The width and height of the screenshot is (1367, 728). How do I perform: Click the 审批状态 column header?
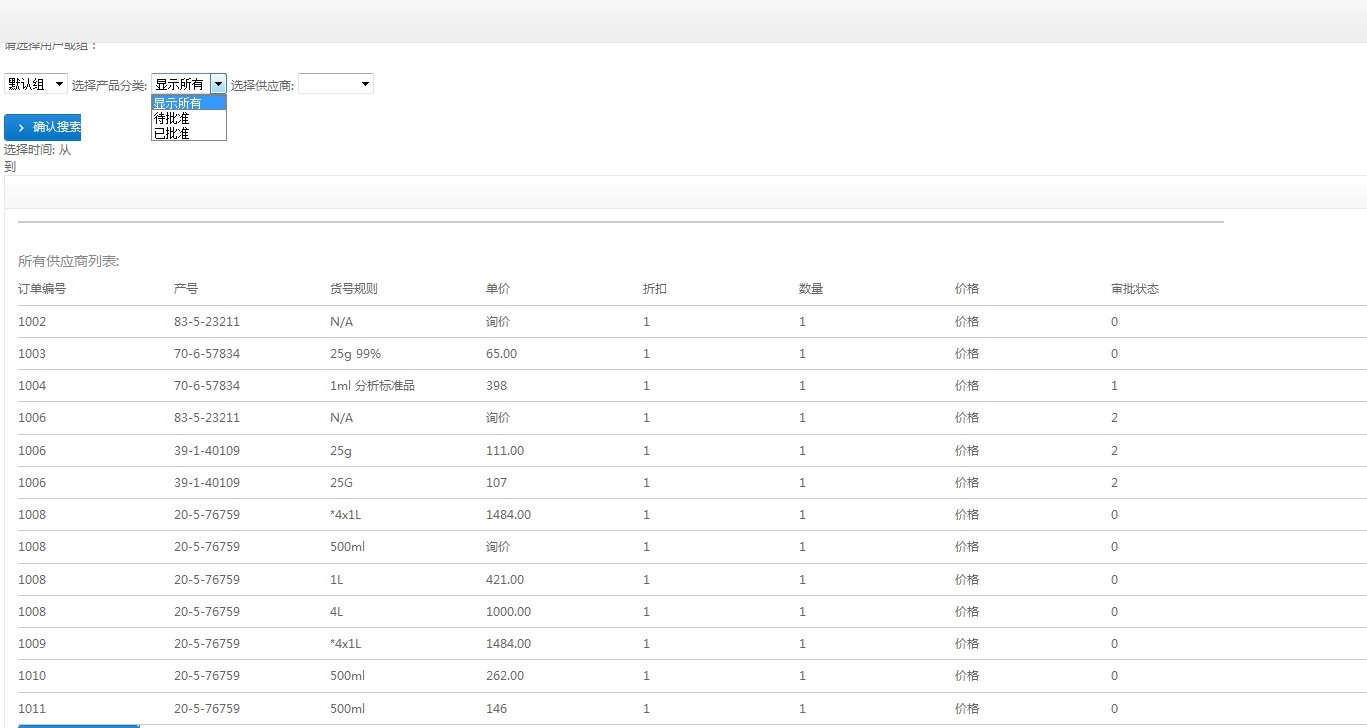pyautogui.click(x=1135, y=289)
